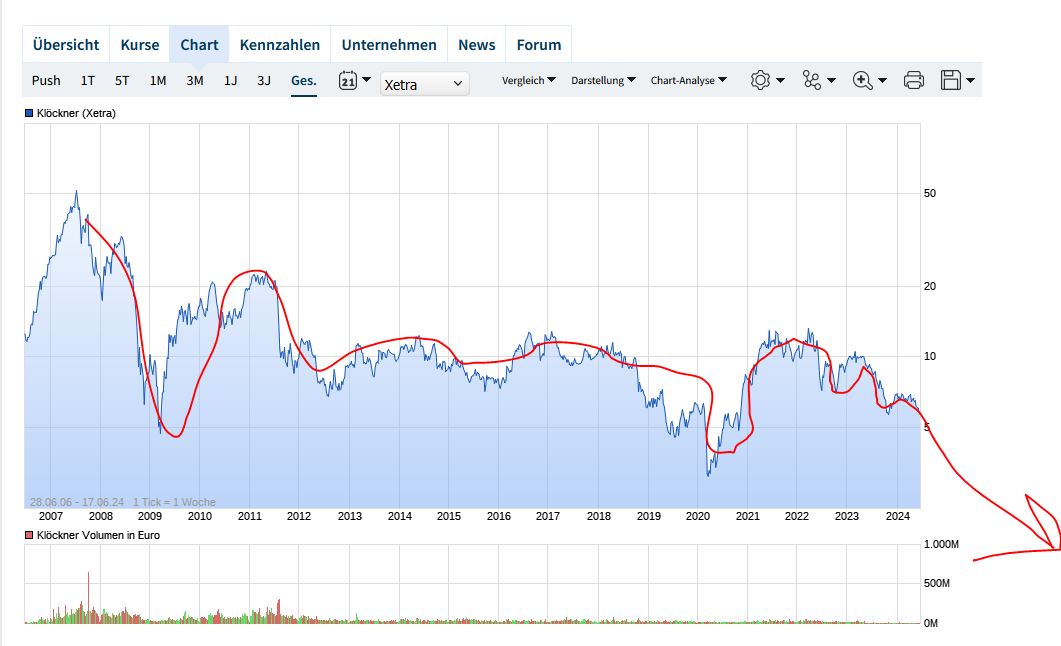Click the red Klöckner Volumen legend square
Image resolution: width=1061 pixels, height=646 pixels.
(29, 536)
